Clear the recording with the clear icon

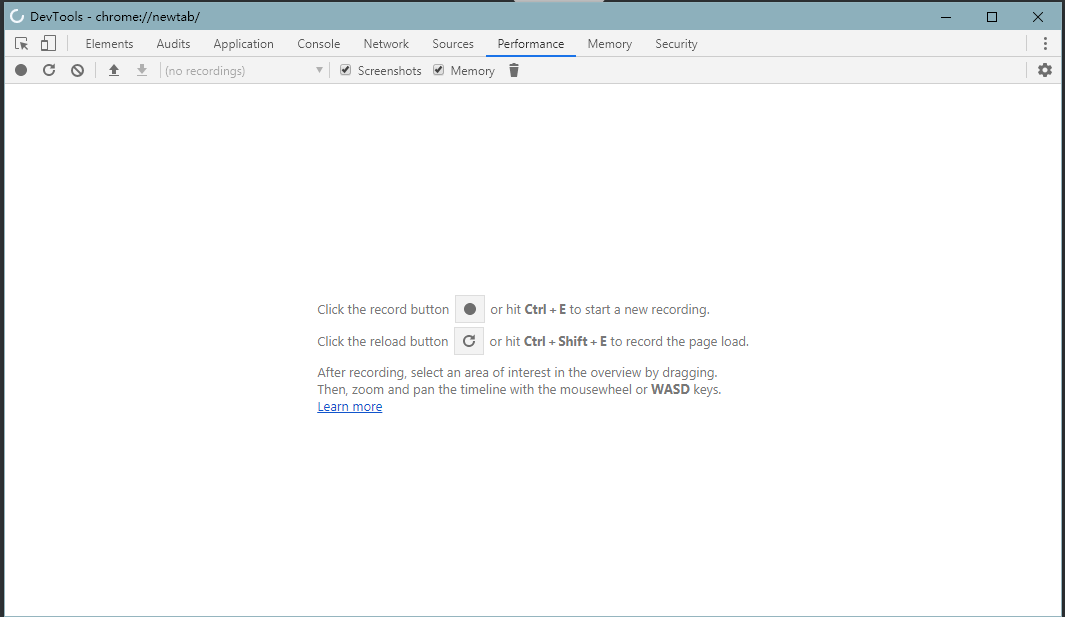click(77, 71)
